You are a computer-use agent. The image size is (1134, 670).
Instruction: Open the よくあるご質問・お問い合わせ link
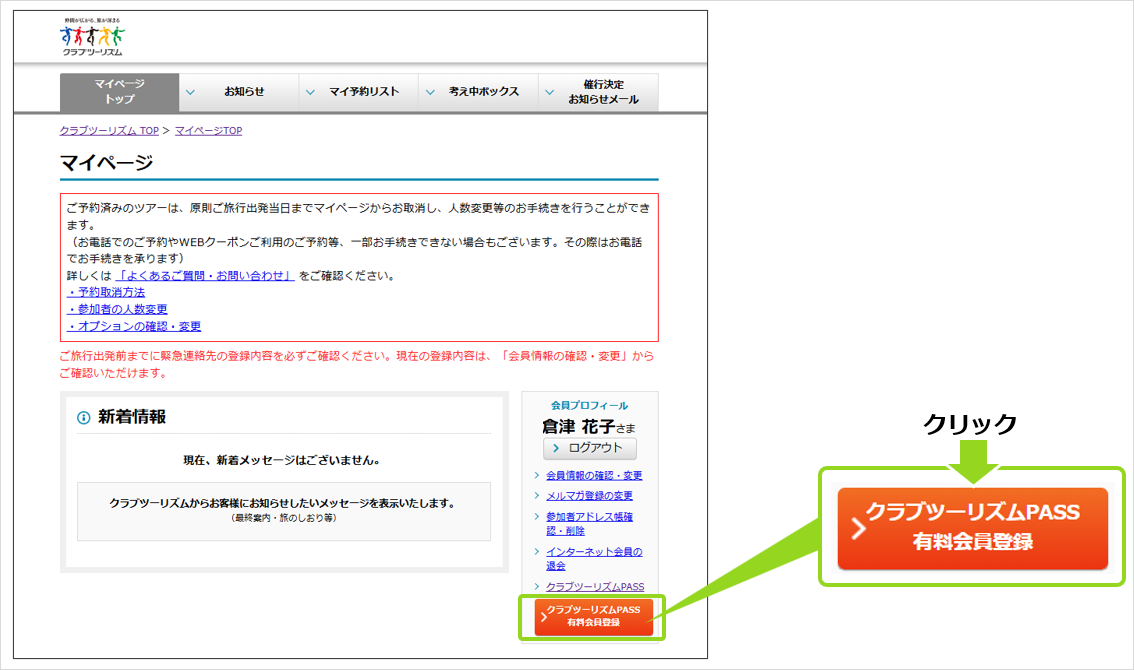click(205, 275)
